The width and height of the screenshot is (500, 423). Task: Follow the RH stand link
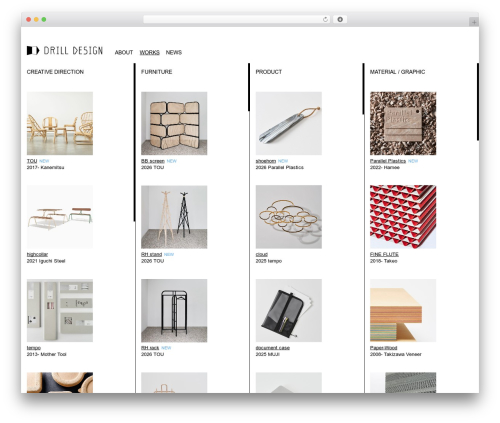click(x=151, y=254)
